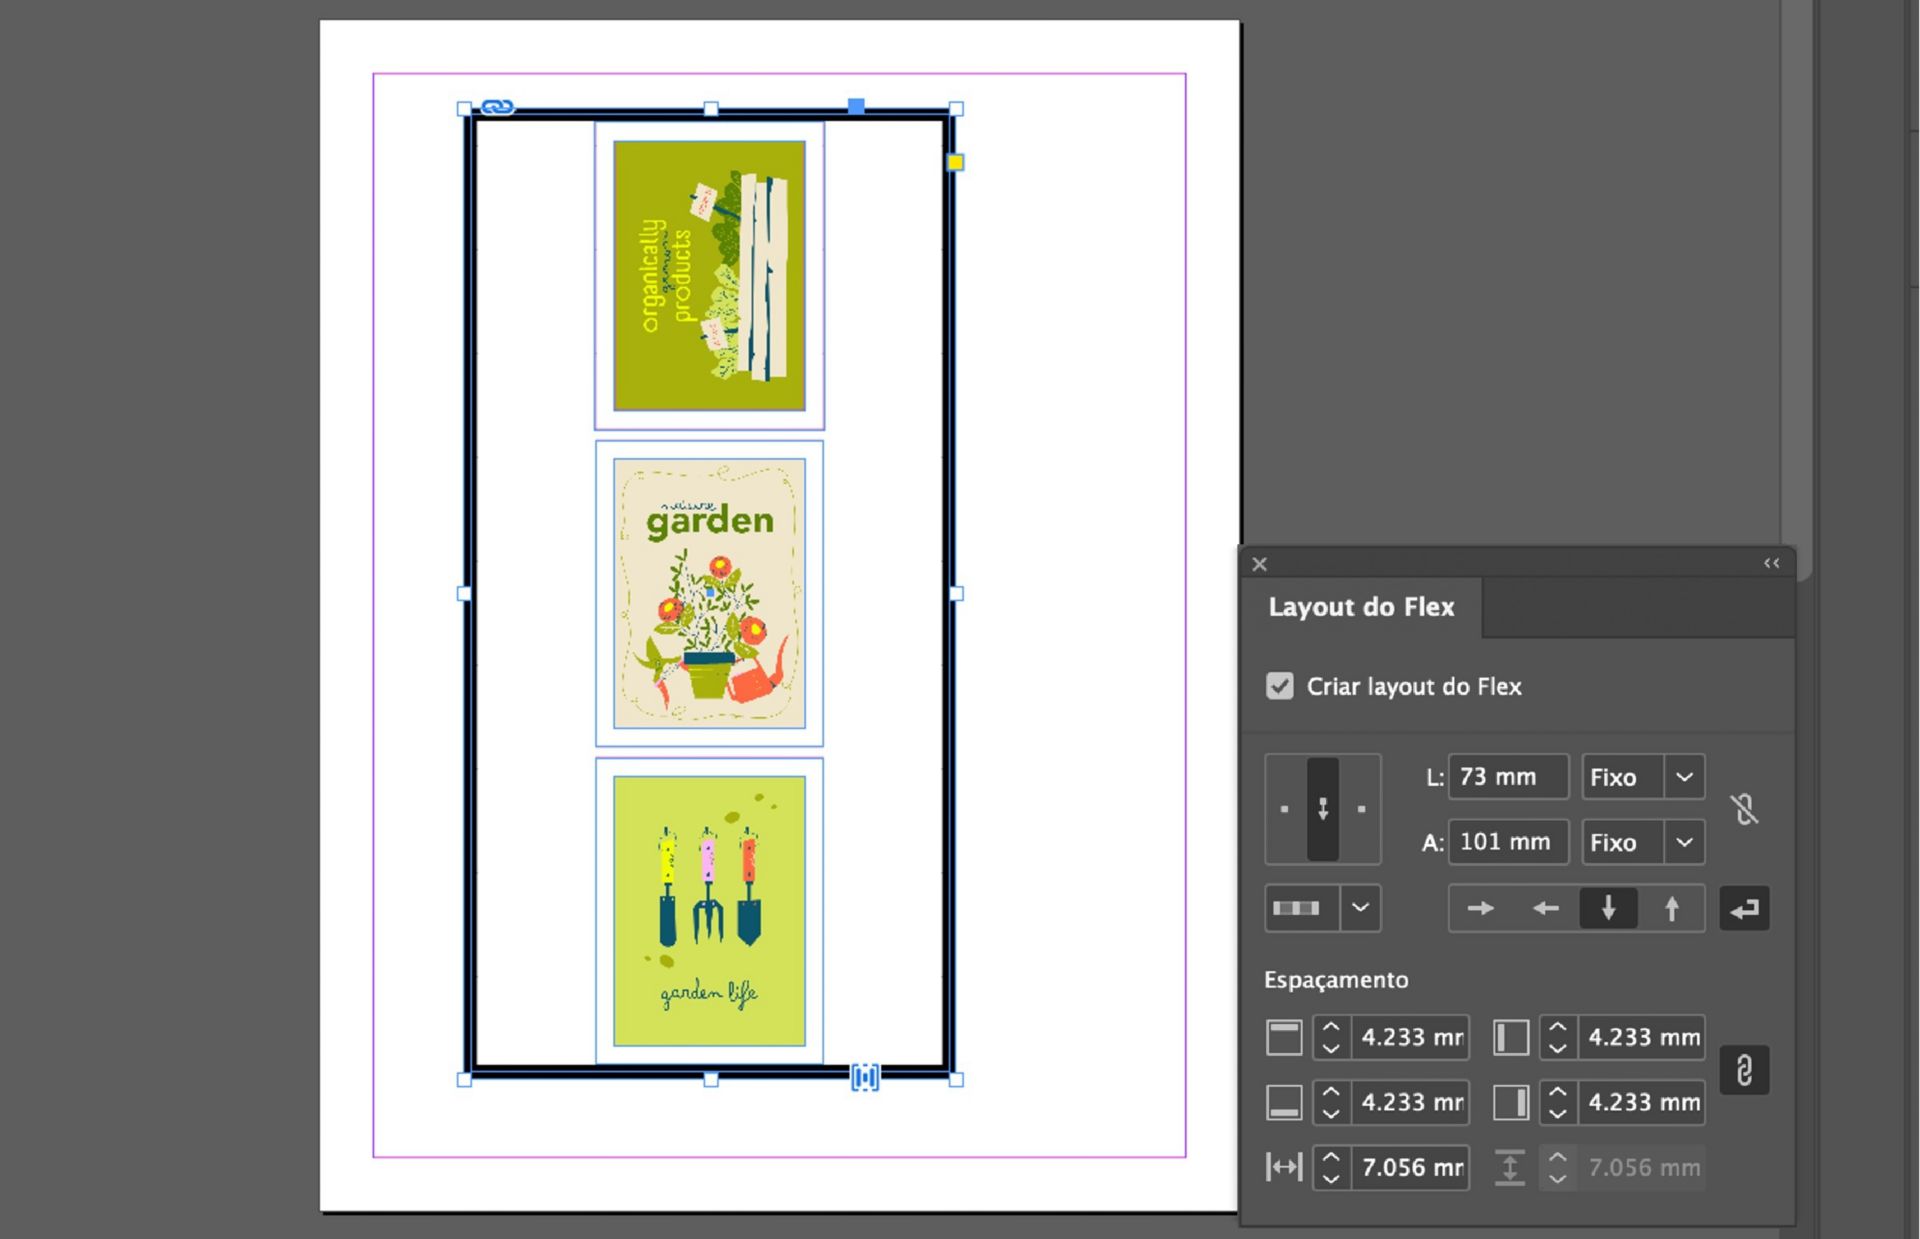Select the right spacing padding icon
Screen dimensions: 1920x1239
point(1512,1102)
